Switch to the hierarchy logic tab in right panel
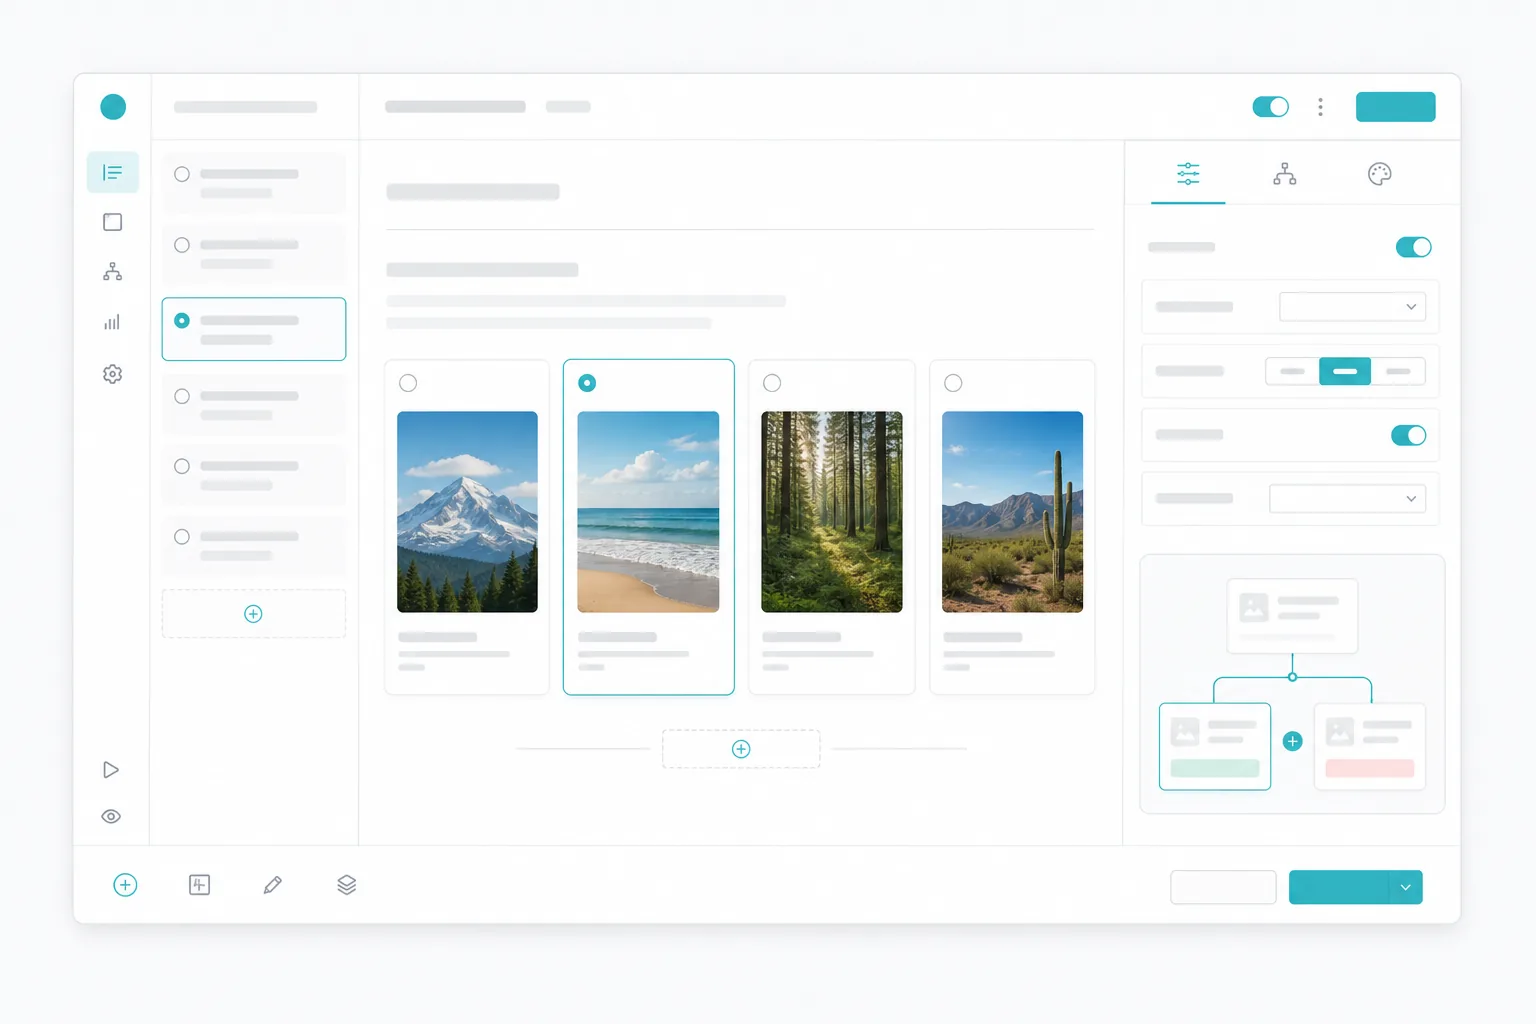Image resolution: width=1536 pixels, height=1024 pixels. [x=1285, y=174]
